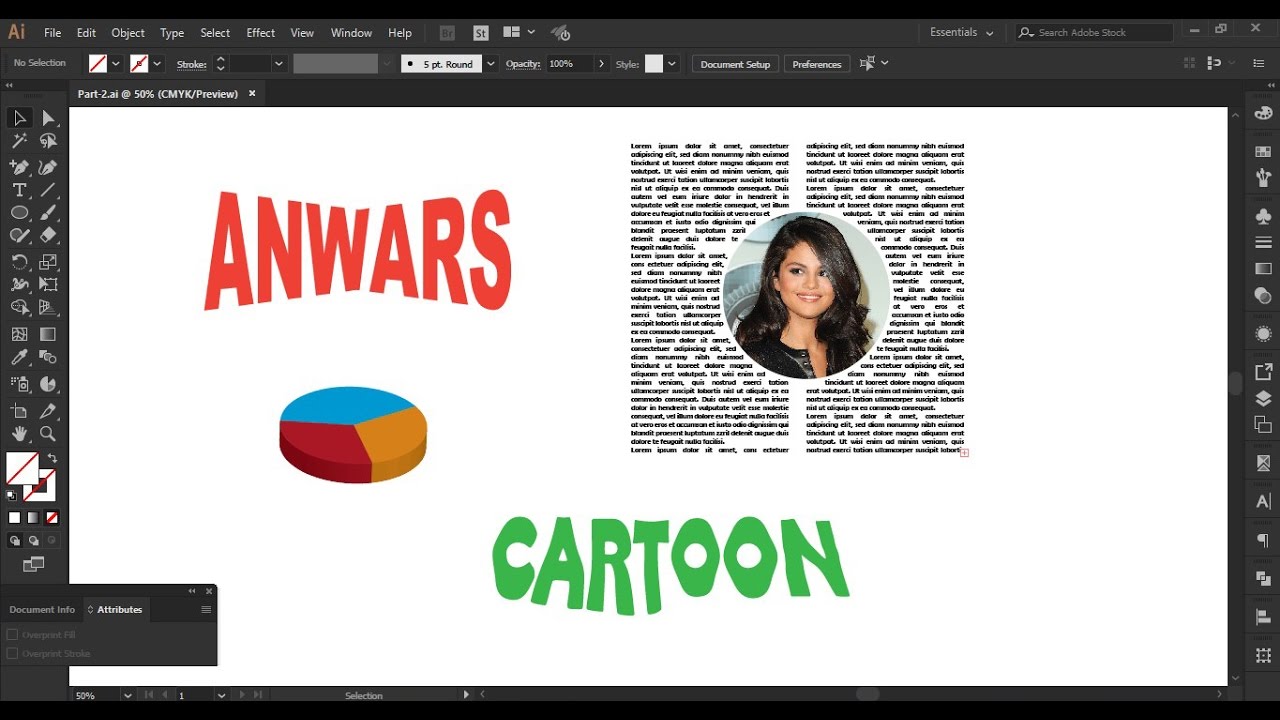The image size is (1280, 720).
Task: Open the Layers panel icon
Action: [x=1263, y=398]
